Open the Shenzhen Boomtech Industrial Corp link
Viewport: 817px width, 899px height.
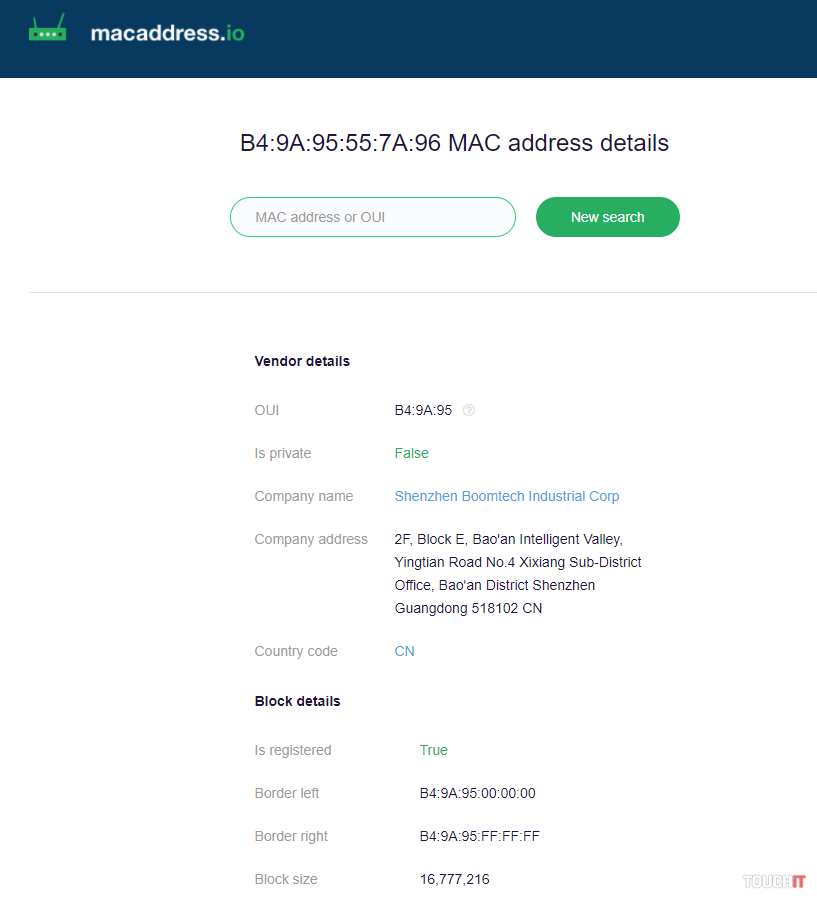pos(506,496)
